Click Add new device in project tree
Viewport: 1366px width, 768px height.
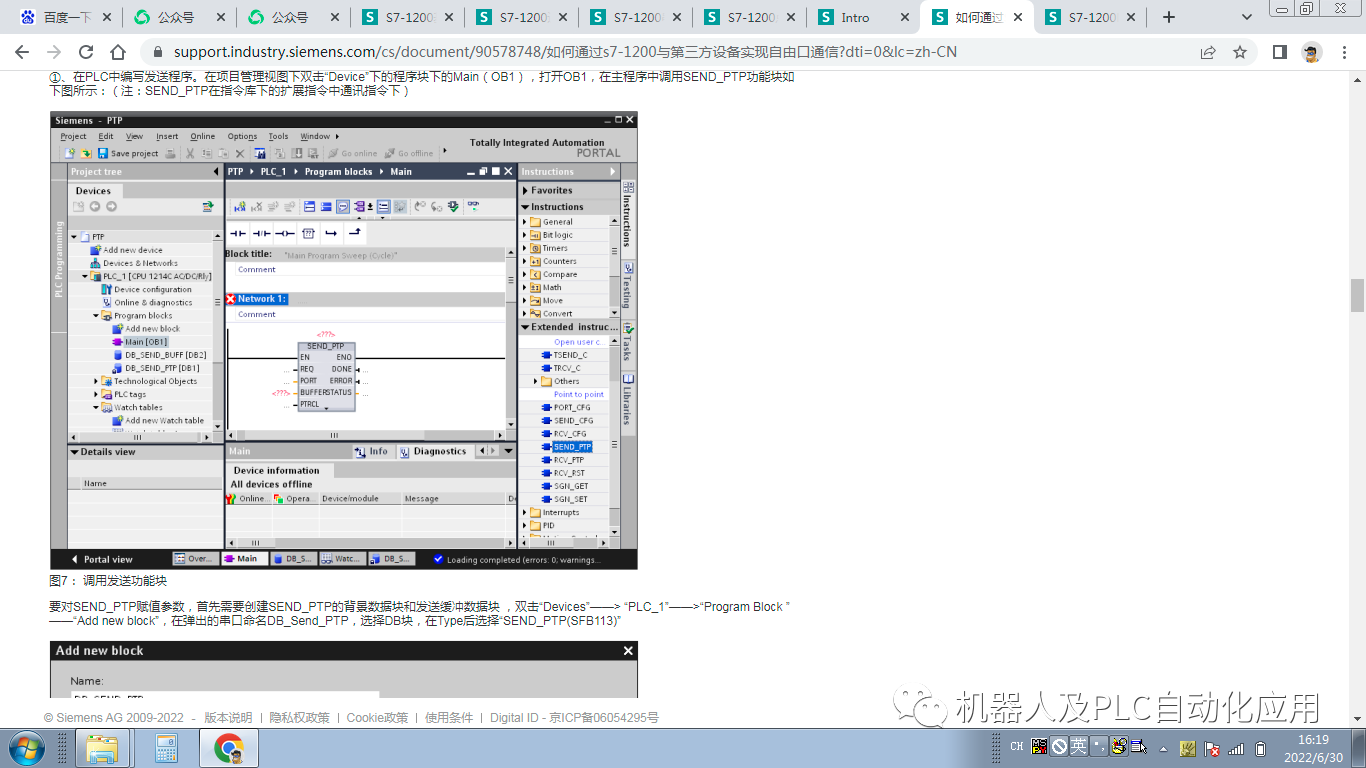coord(126,250)
